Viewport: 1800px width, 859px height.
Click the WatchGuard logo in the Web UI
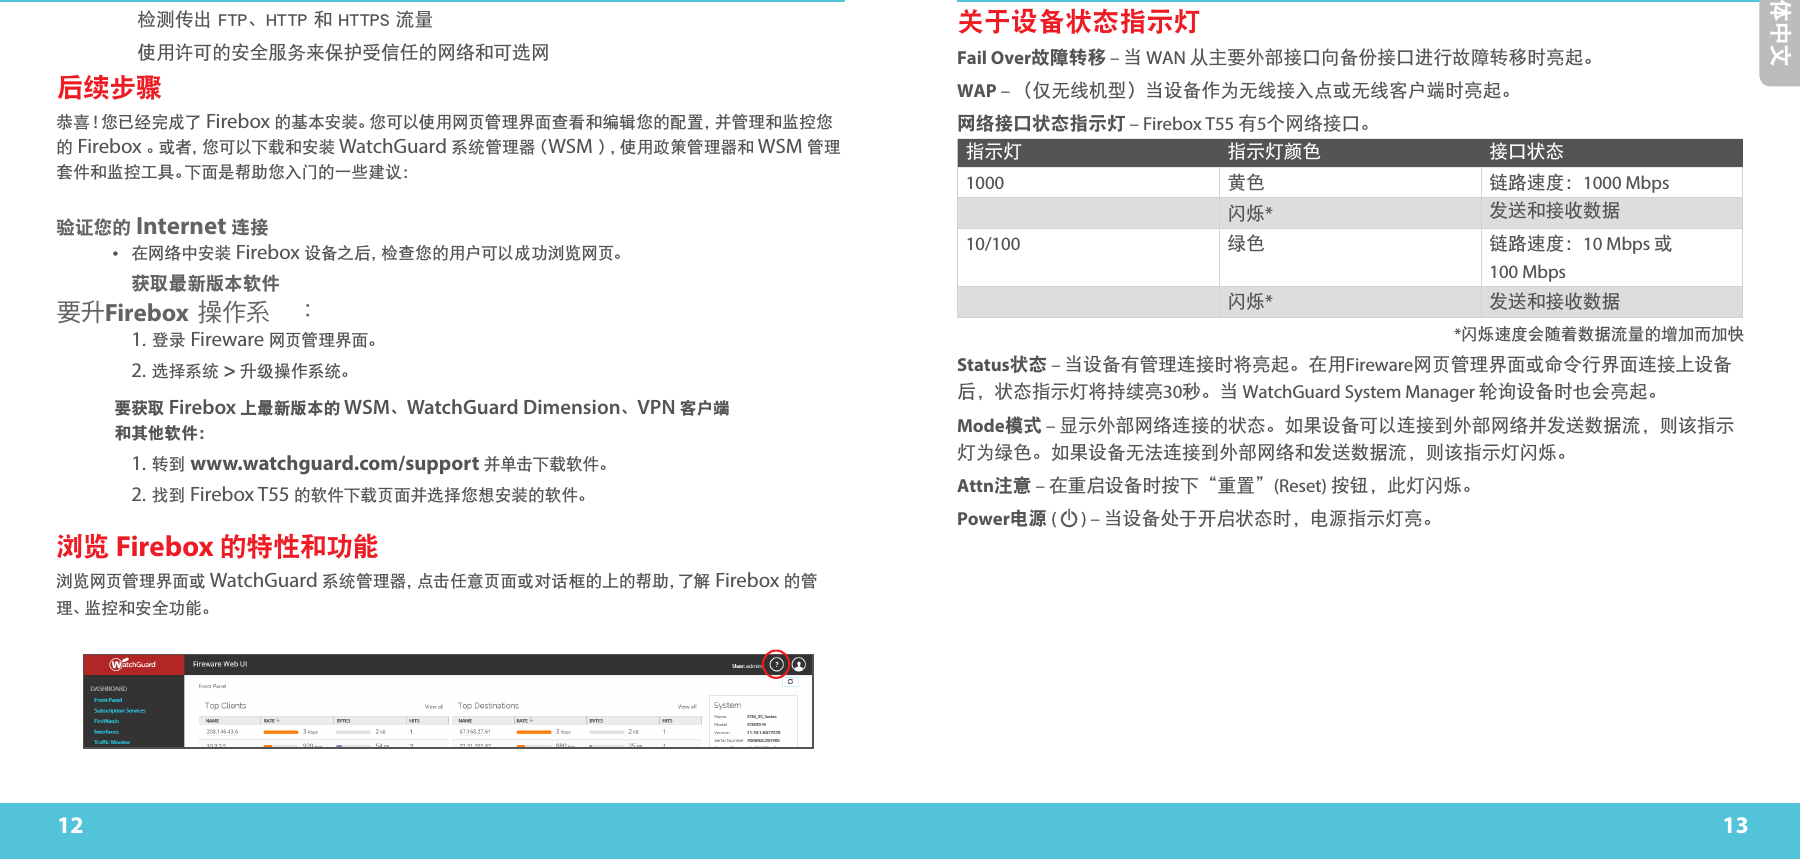point(133,664)
